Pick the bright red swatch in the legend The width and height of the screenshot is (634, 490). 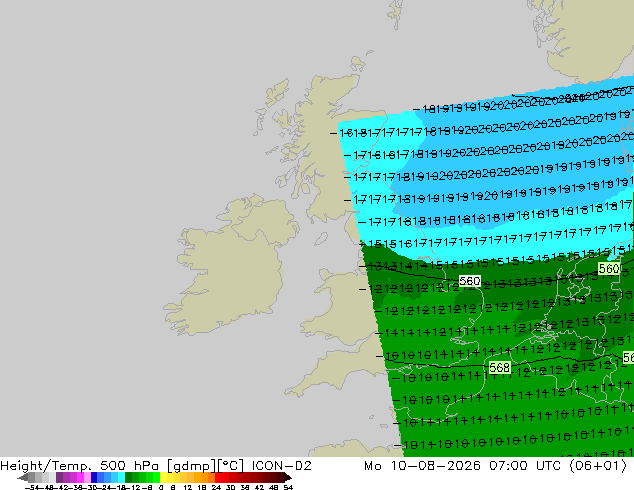pyautogui.click(x=218, y=477)
